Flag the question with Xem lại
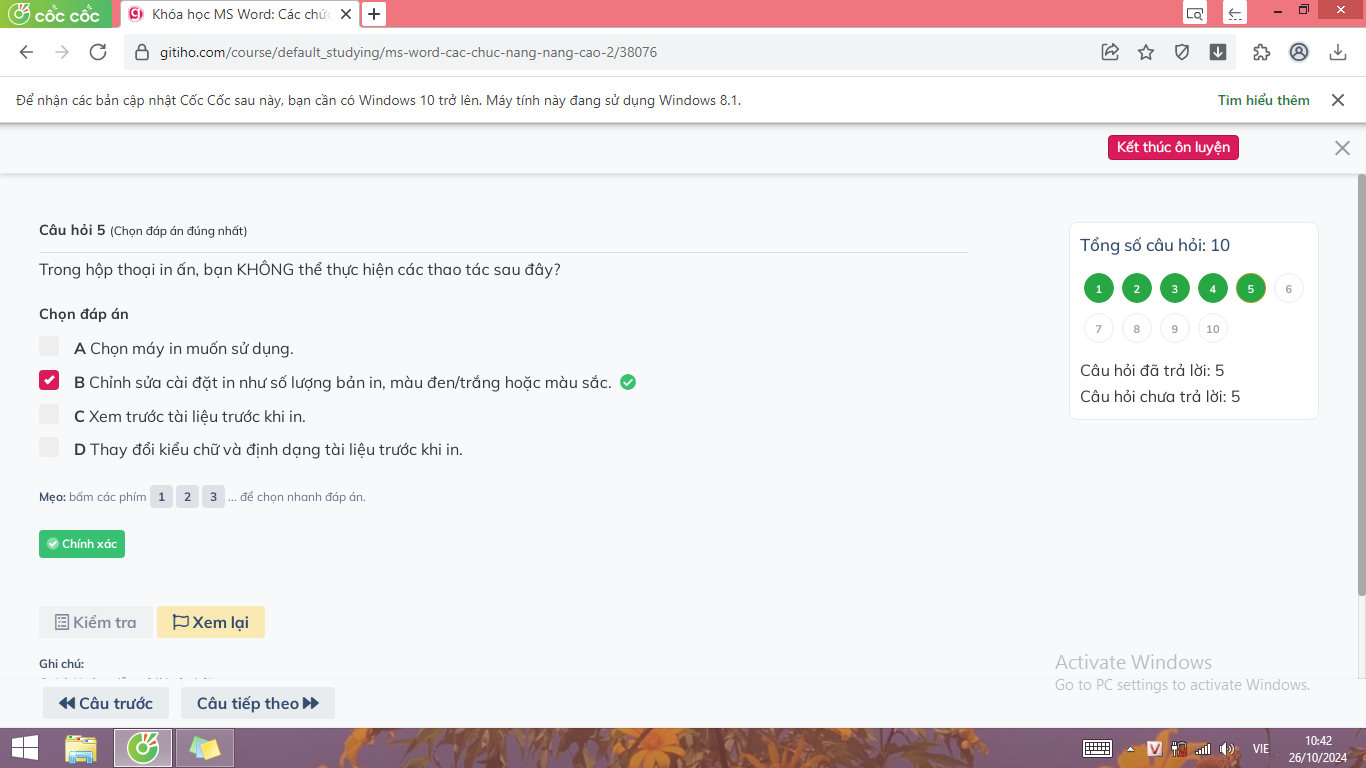The image size is (1366, 768). tap(211, 622)
